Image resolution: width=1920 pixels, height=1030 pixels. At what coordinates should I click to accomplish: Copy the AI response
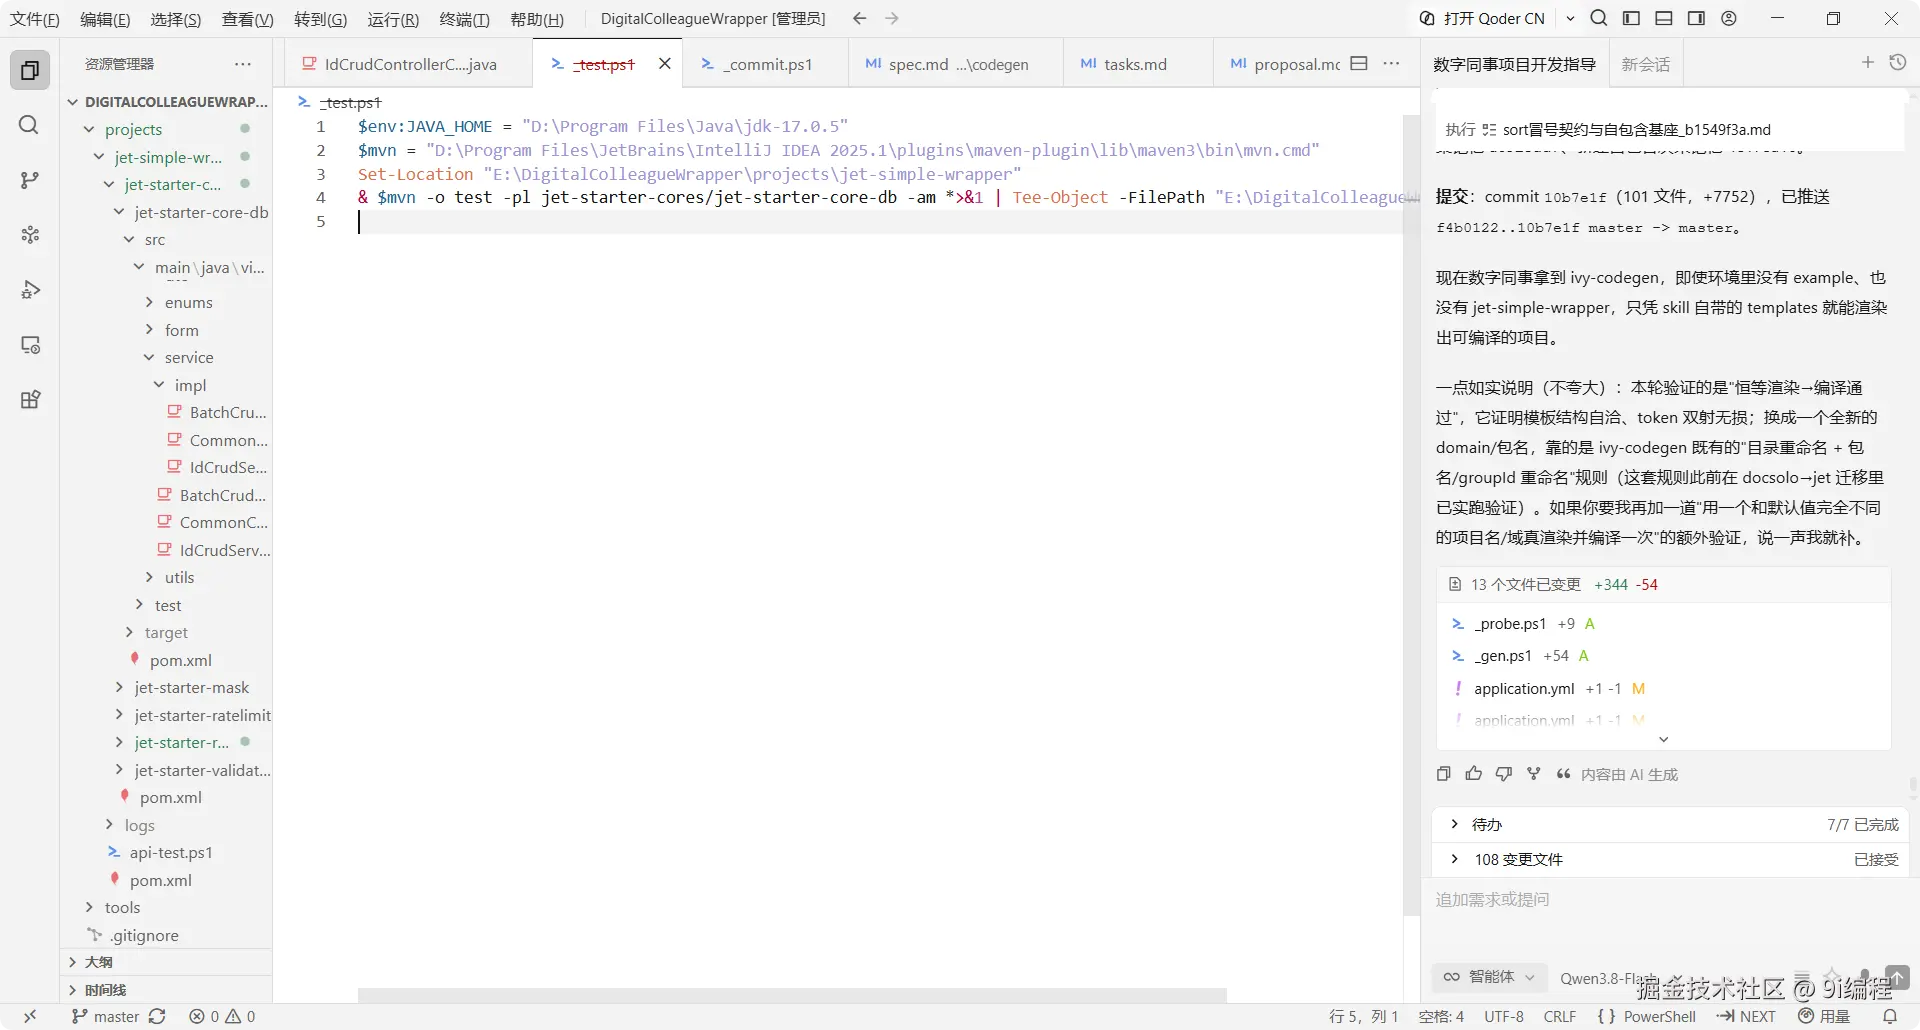[x=1443, y=774]
